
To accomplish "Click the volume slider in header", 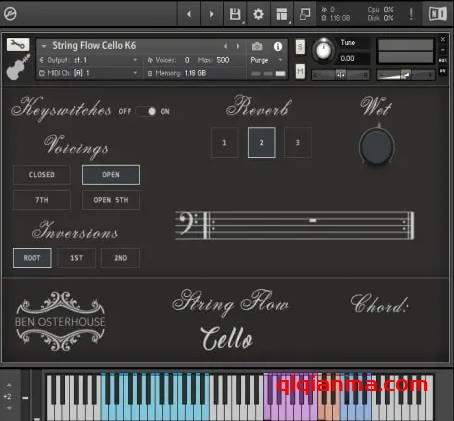I will tap(405, 75).
